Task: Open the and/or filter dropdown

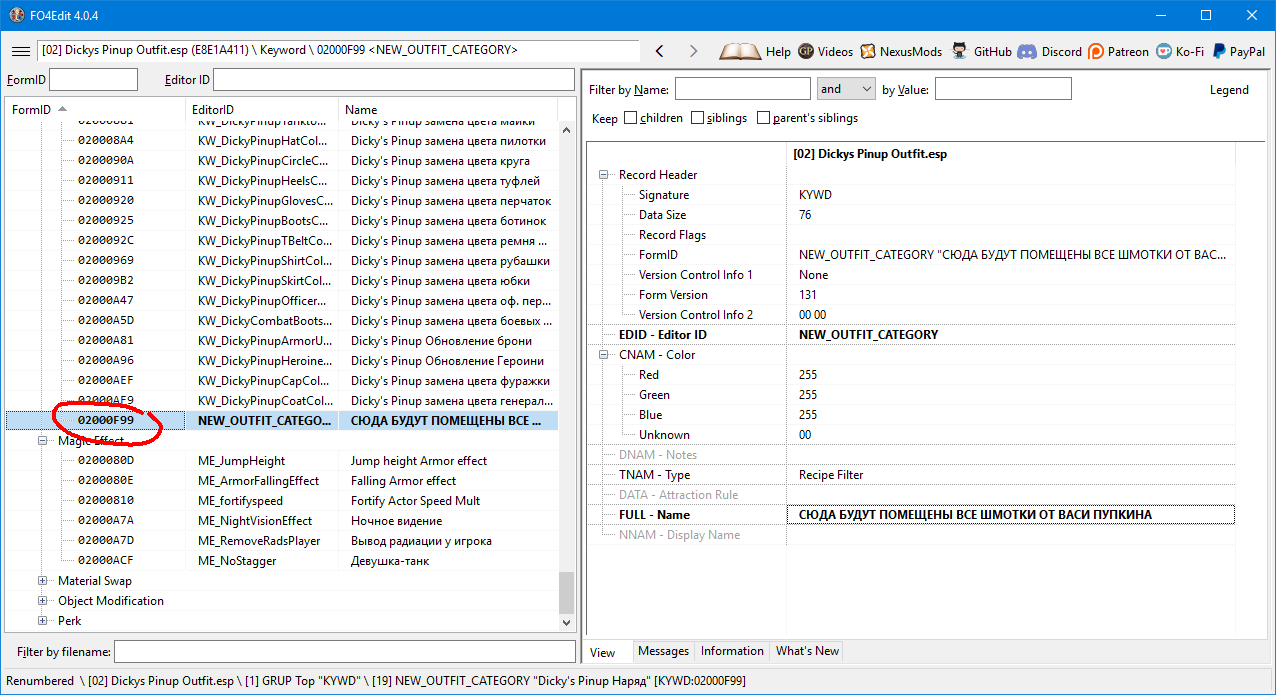Action: pyautogui.click(x=846, y=89)
